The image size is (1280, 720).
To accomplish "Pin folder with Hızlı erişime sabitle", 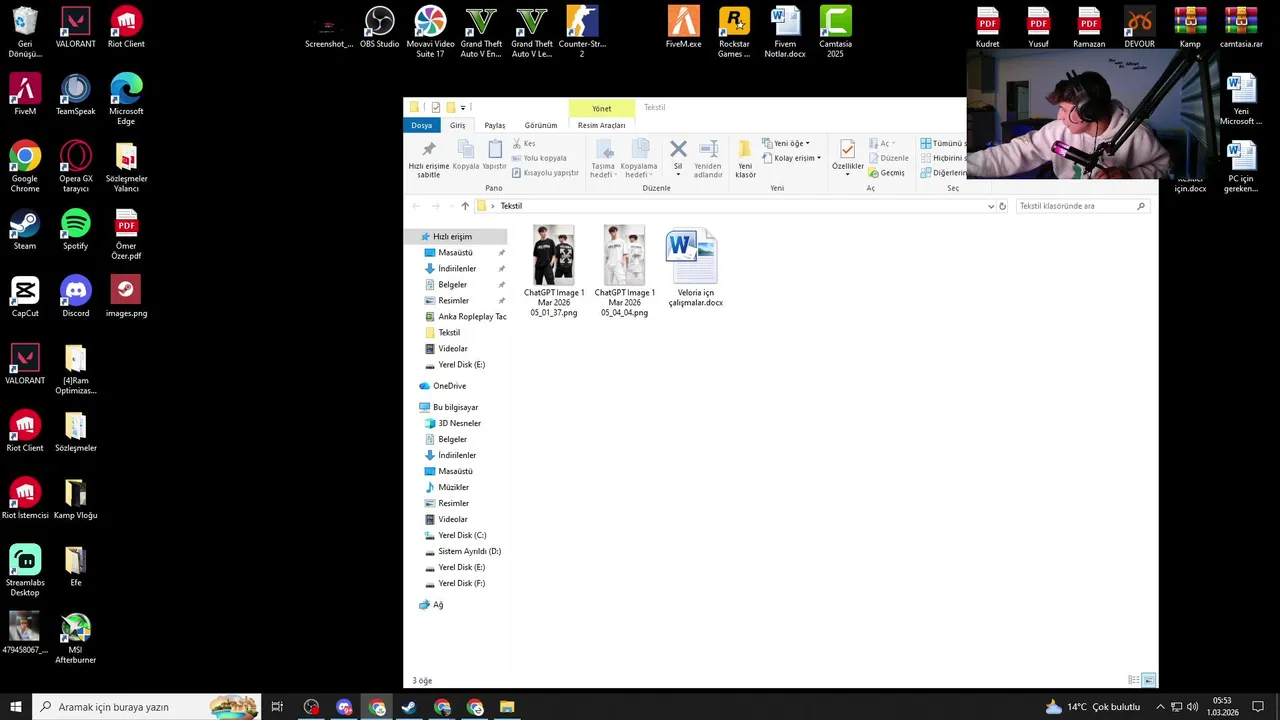I will [x=428, y=159].
